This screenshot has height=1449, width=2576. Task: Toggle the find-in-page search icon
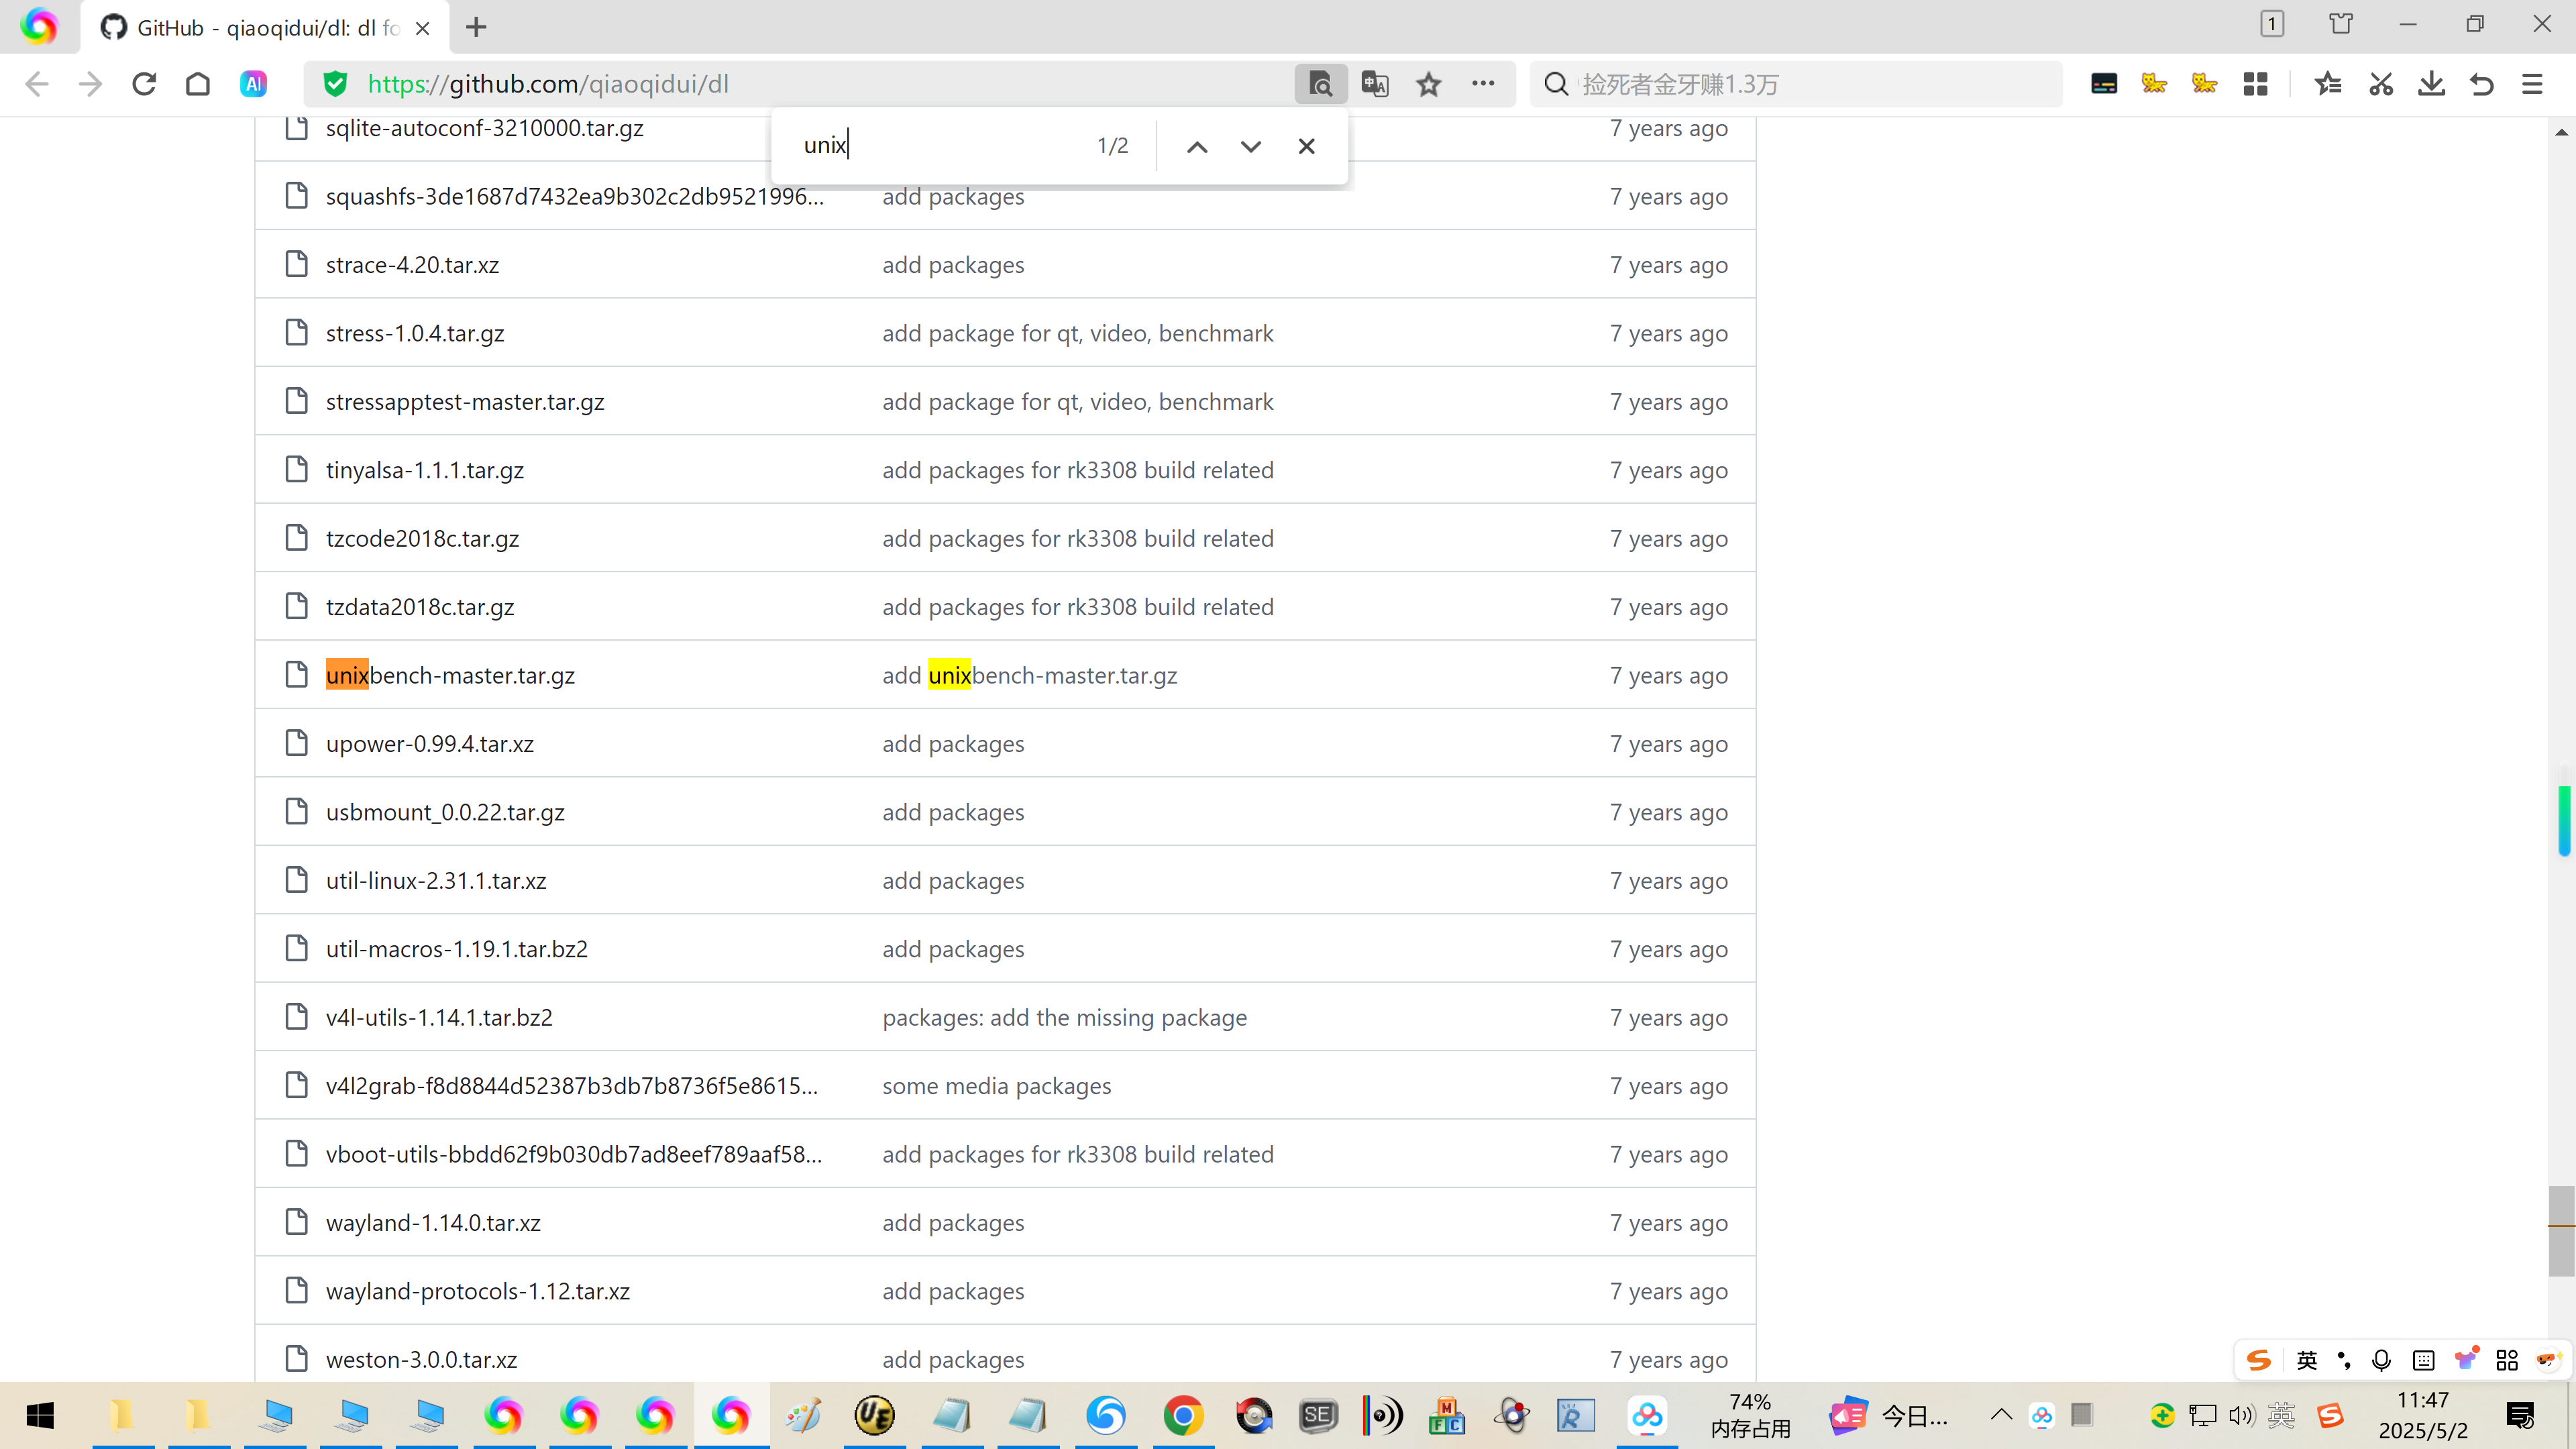point(1320,84)
